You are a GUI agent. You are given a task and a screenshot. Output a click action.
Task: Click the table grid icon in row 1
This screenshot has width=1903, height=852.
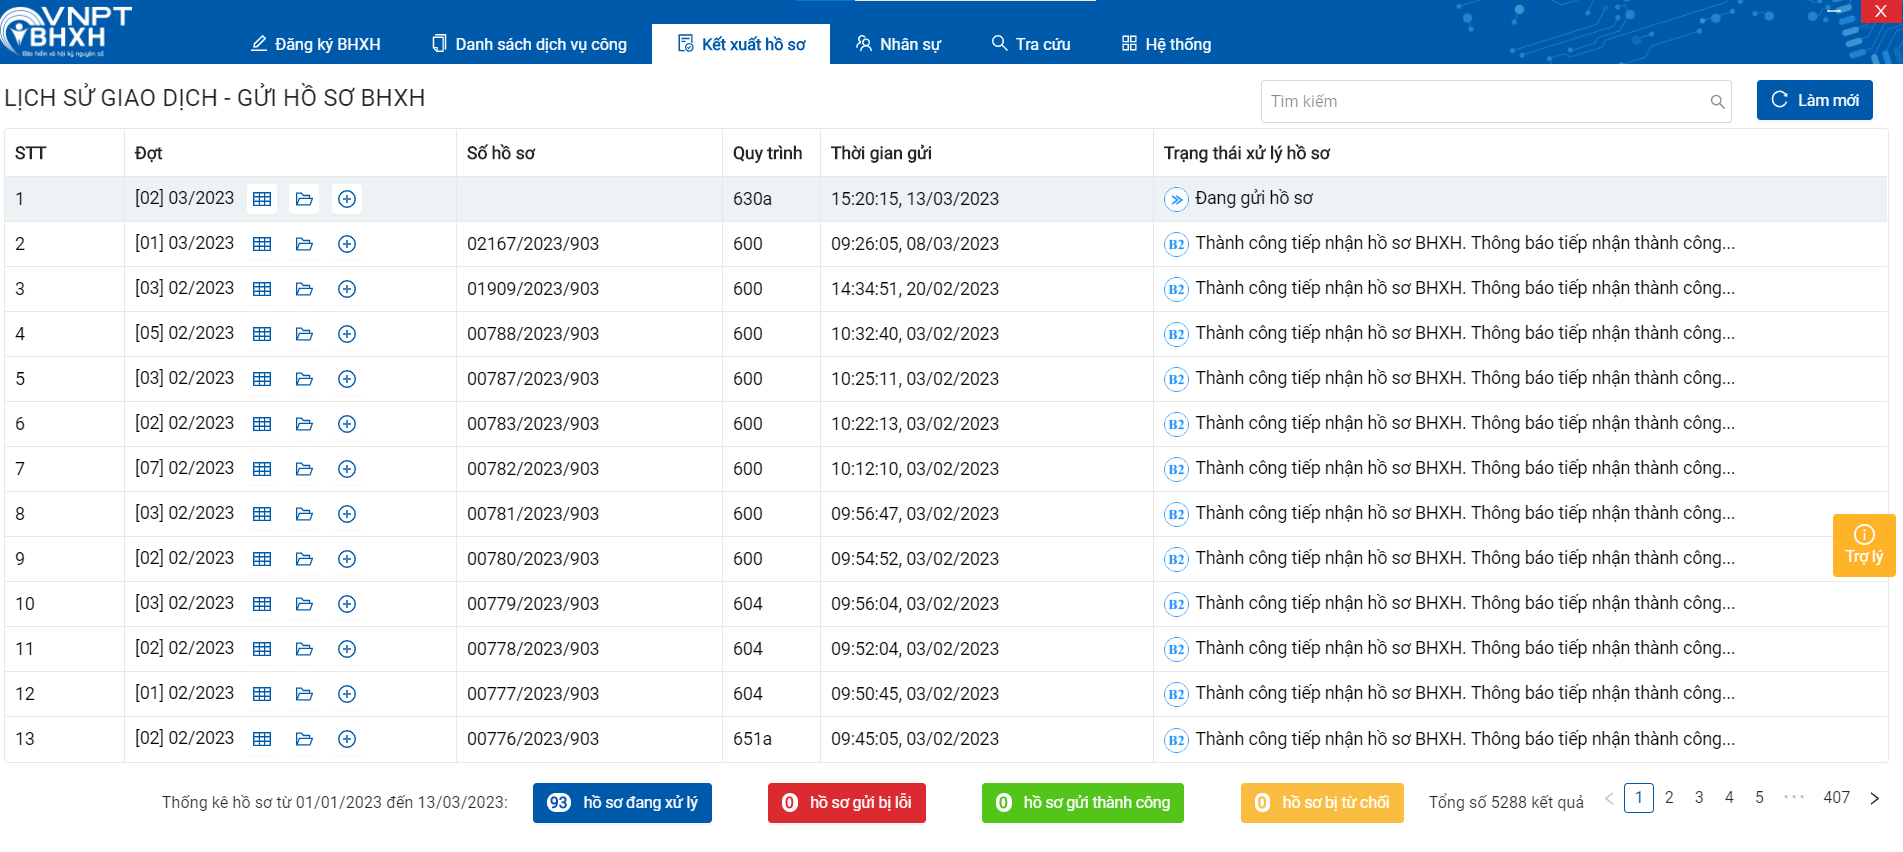tap(262, 199)
